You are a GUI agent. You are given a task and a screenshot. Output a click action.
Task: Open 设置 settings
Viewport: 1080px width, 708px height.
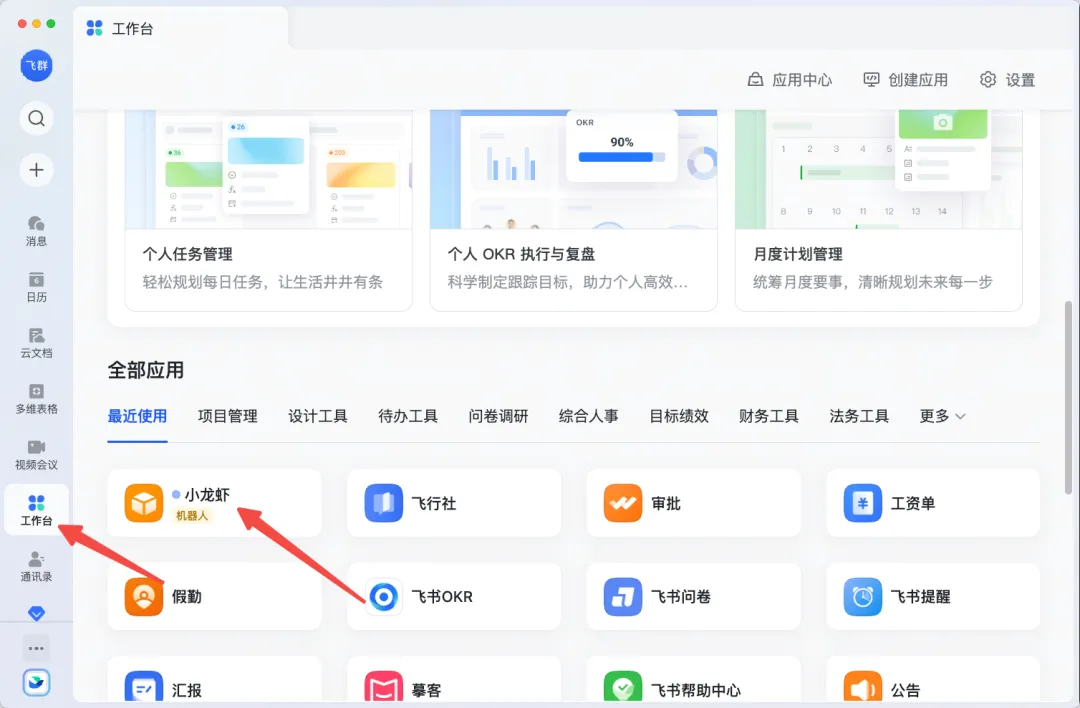click(x=1007, y=80)
